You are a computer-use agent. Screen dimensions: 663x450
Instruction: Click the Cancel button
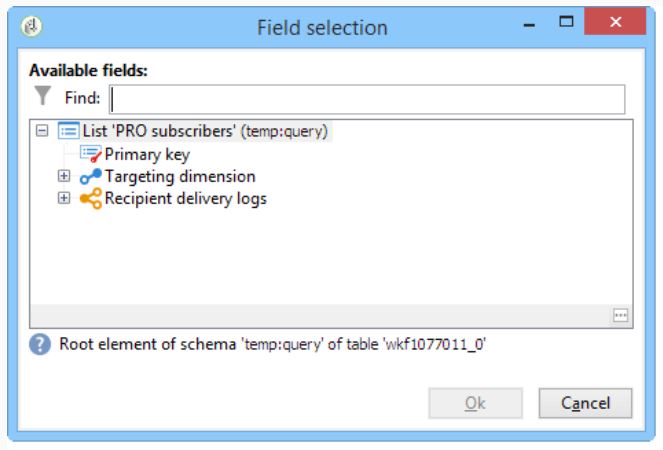(x=585, y=403)
